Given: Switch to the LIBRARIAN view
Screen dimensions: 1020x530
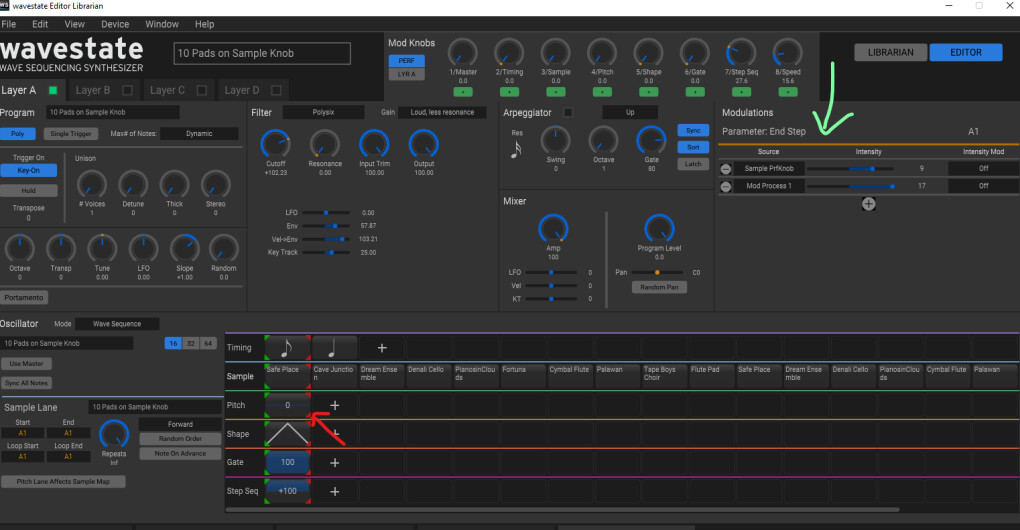Looking at the screenshot, I should (891, 53).
